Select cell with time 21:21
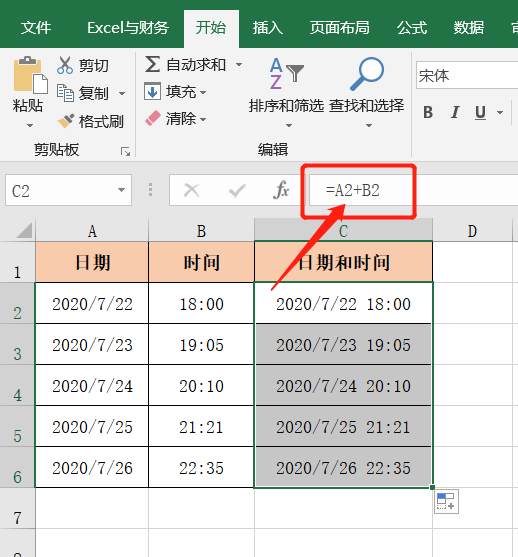 click(201, 426)
